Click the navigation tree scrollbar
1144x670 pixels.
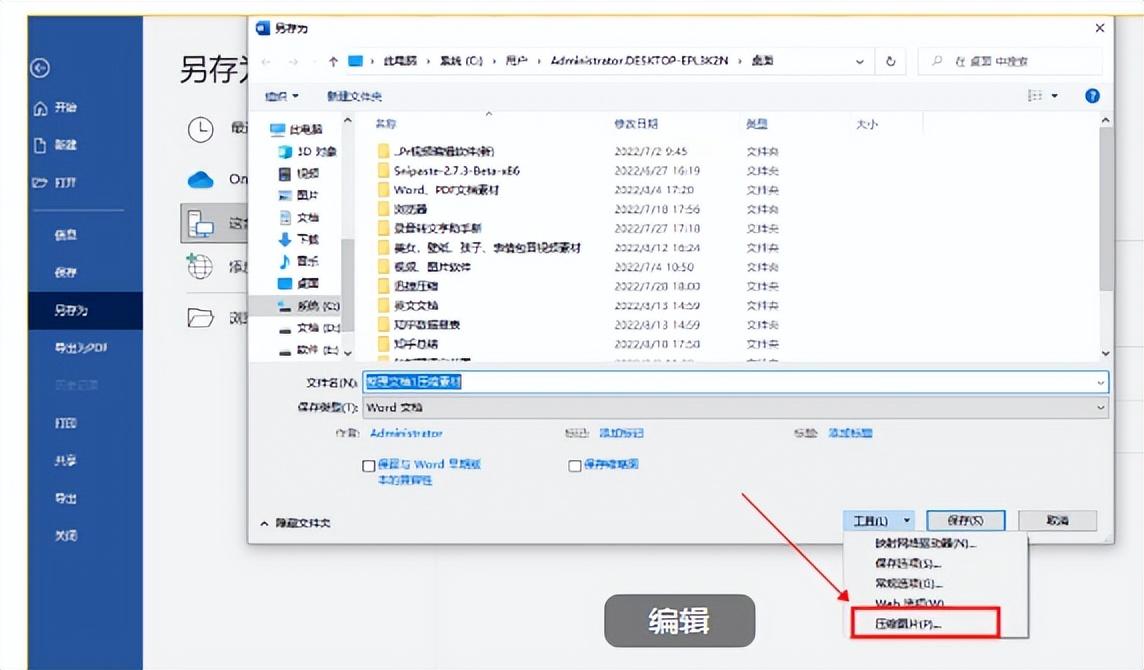347,285
